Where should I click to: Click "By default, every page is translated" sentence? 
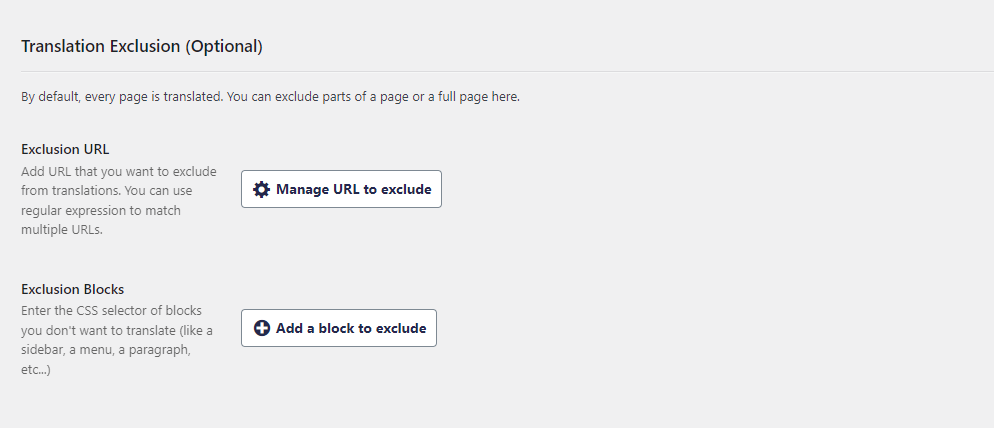coord(122,98)
